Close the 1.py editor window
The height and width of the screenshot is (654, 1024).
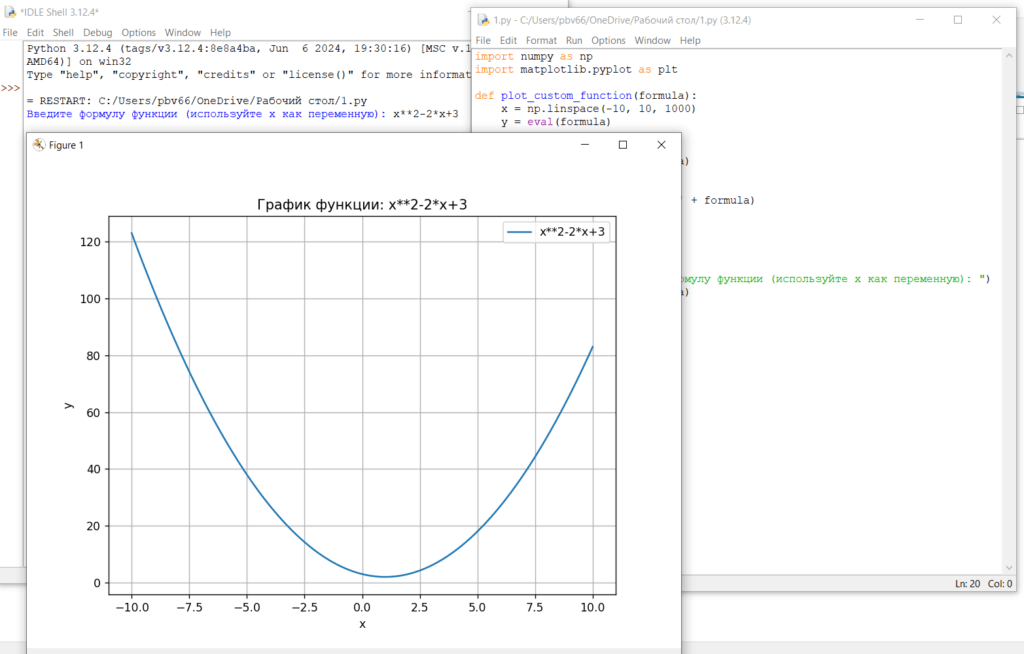click(x=997, y=20)
